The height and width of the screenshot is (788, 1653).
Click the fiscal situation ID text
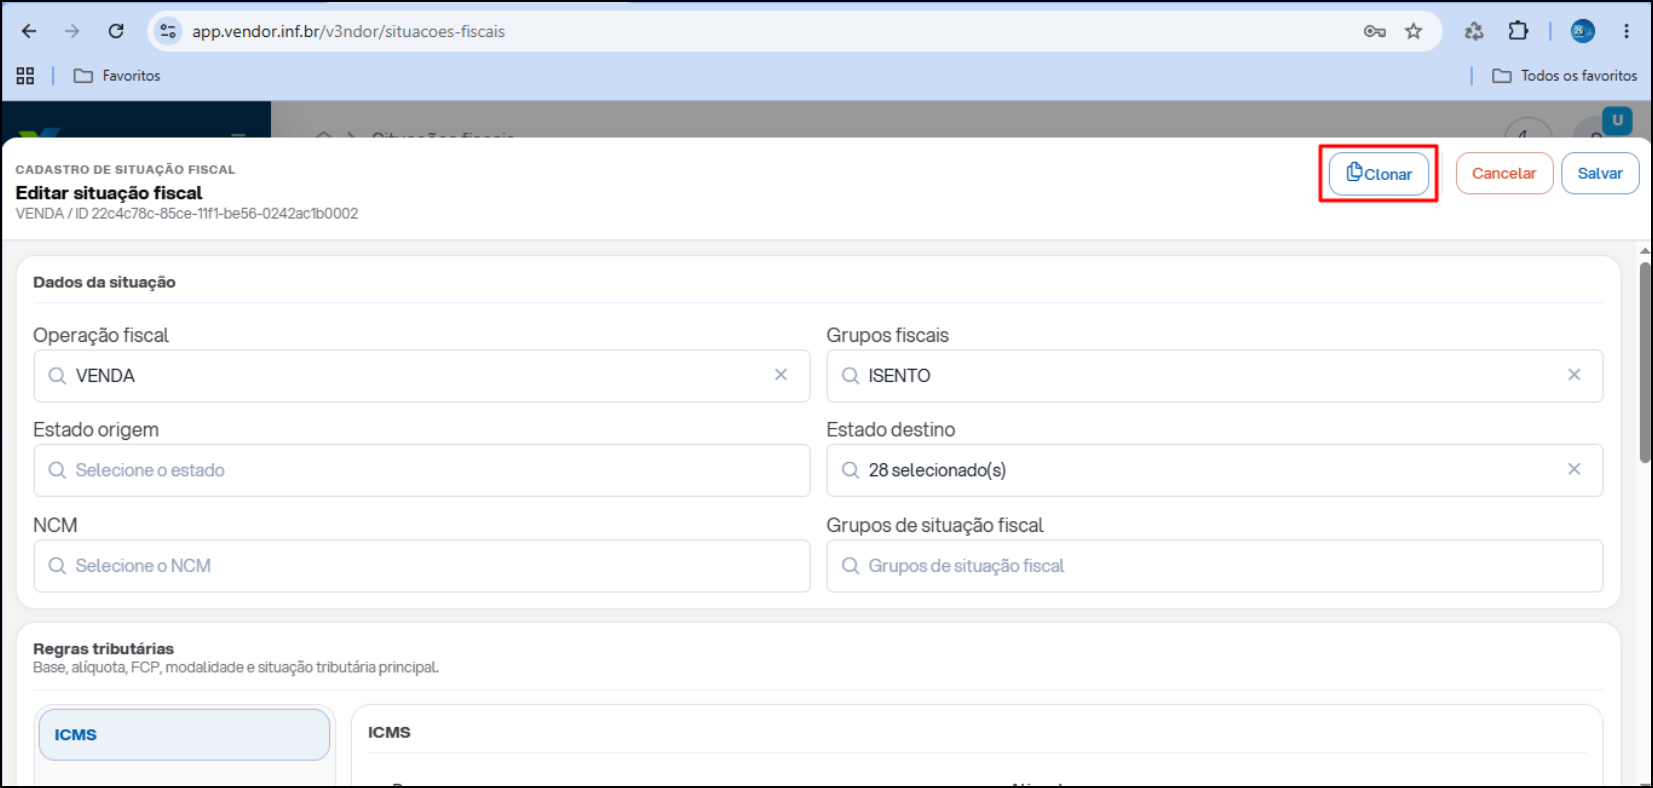click(187, 214)
